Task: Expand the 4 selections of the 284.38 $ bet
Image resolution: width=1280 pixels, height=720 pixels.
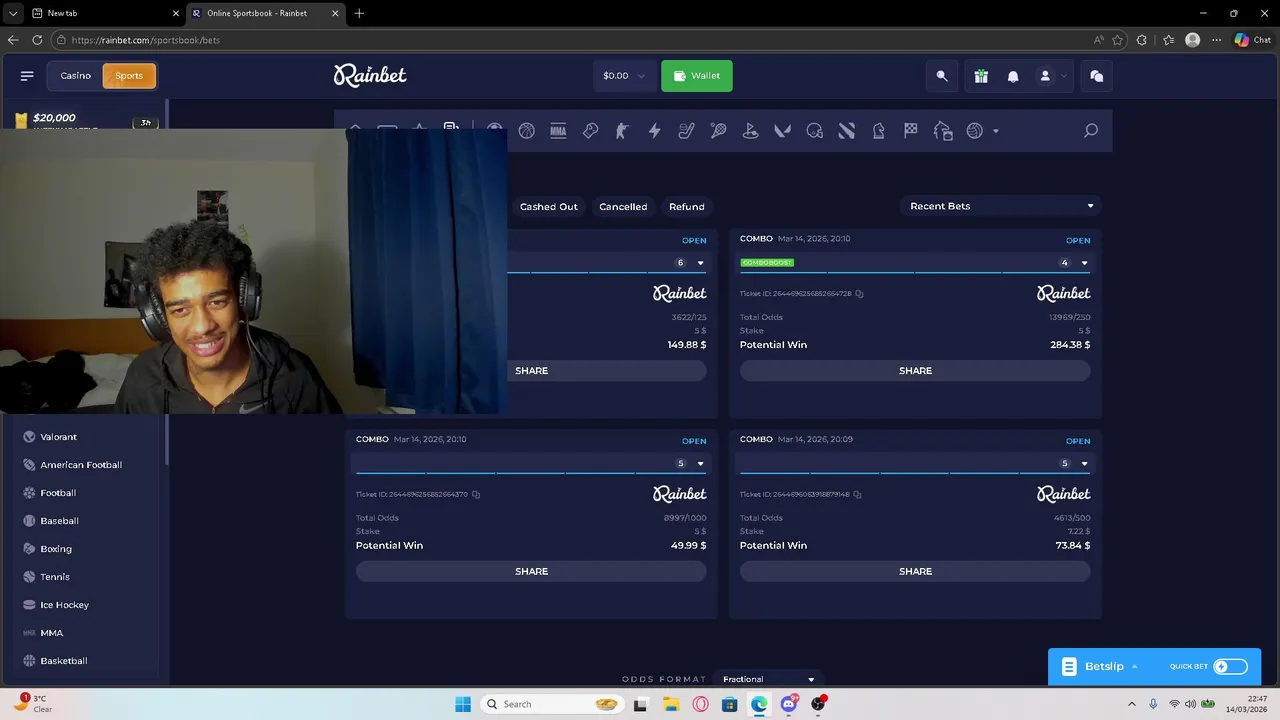Action: pos(1084,263)
